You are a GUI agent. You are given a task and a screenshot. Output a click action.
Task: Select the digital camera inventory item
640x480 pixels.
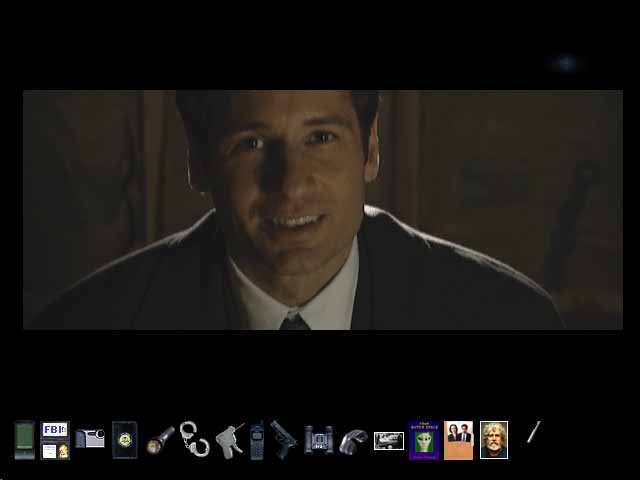[90, 438]
